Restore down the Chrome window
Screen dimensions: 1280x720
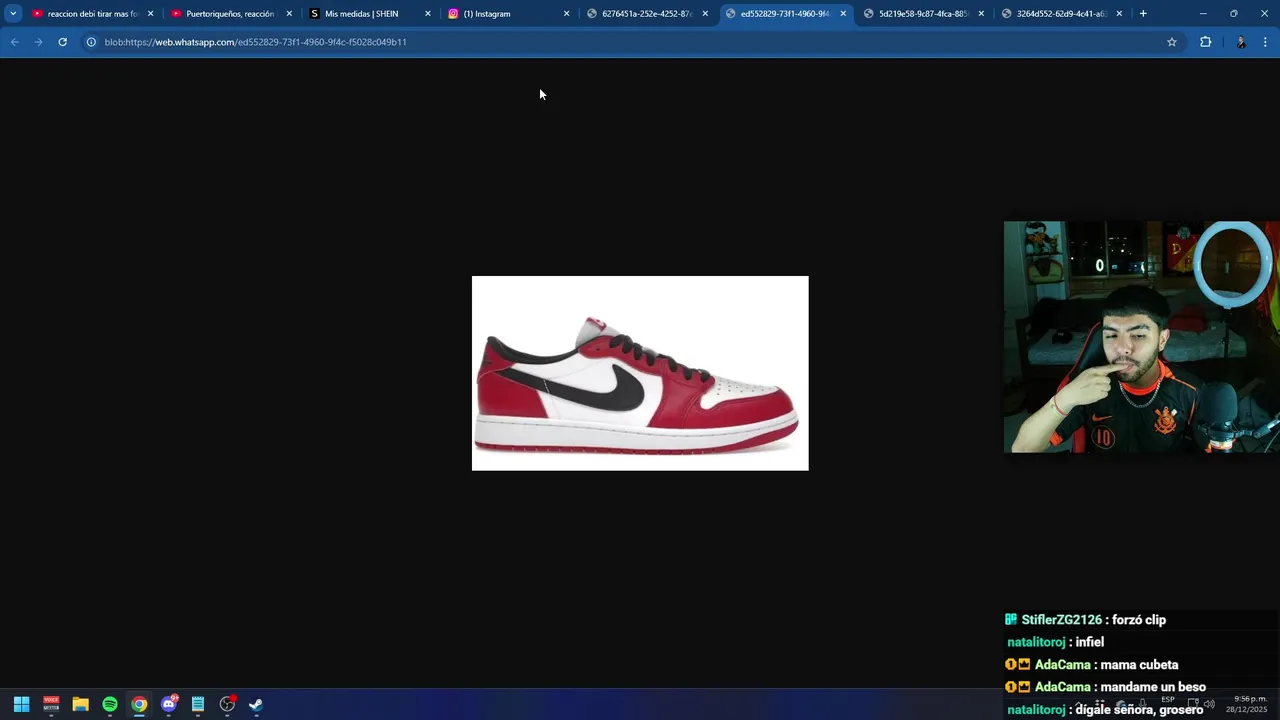[1234, 14]
